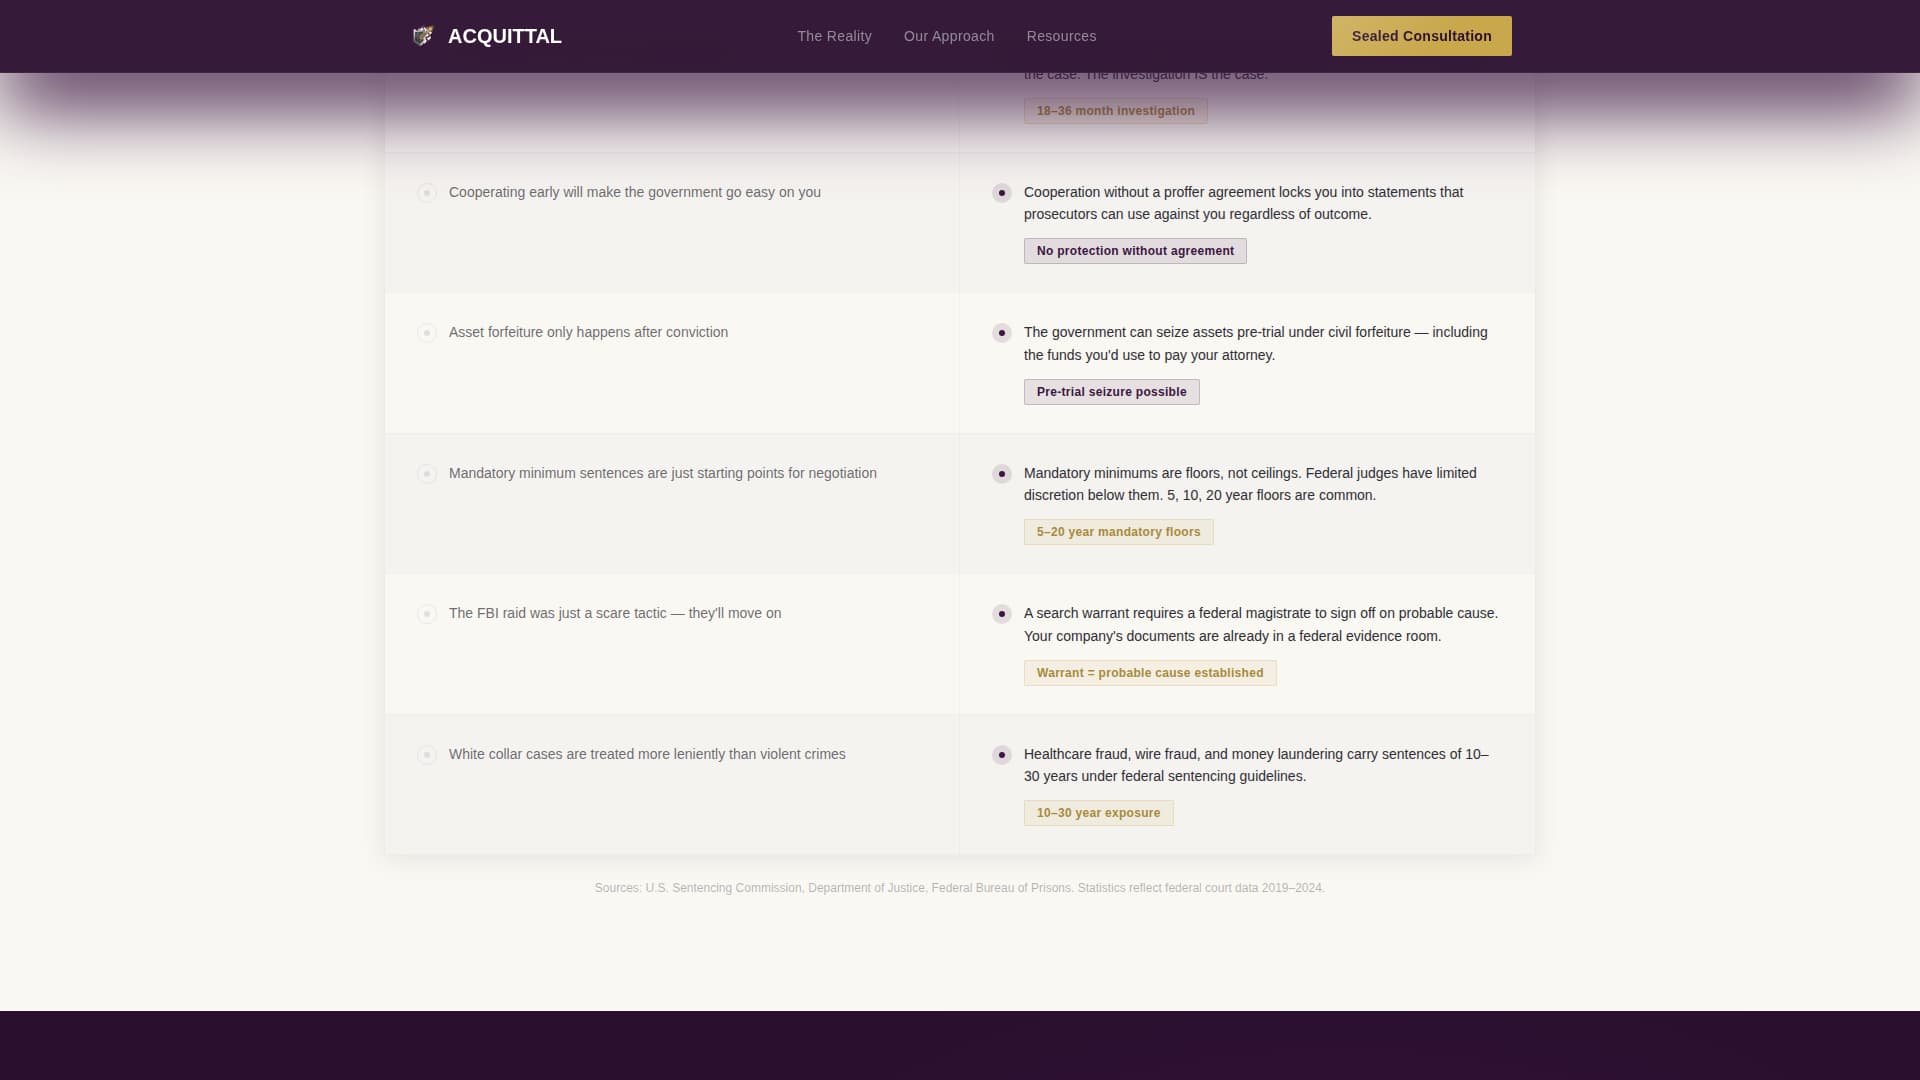Click myth text 'The FBI raid was just a scare tactic'
Viewport: 1920px width, 1080px height.
point(615,613)
